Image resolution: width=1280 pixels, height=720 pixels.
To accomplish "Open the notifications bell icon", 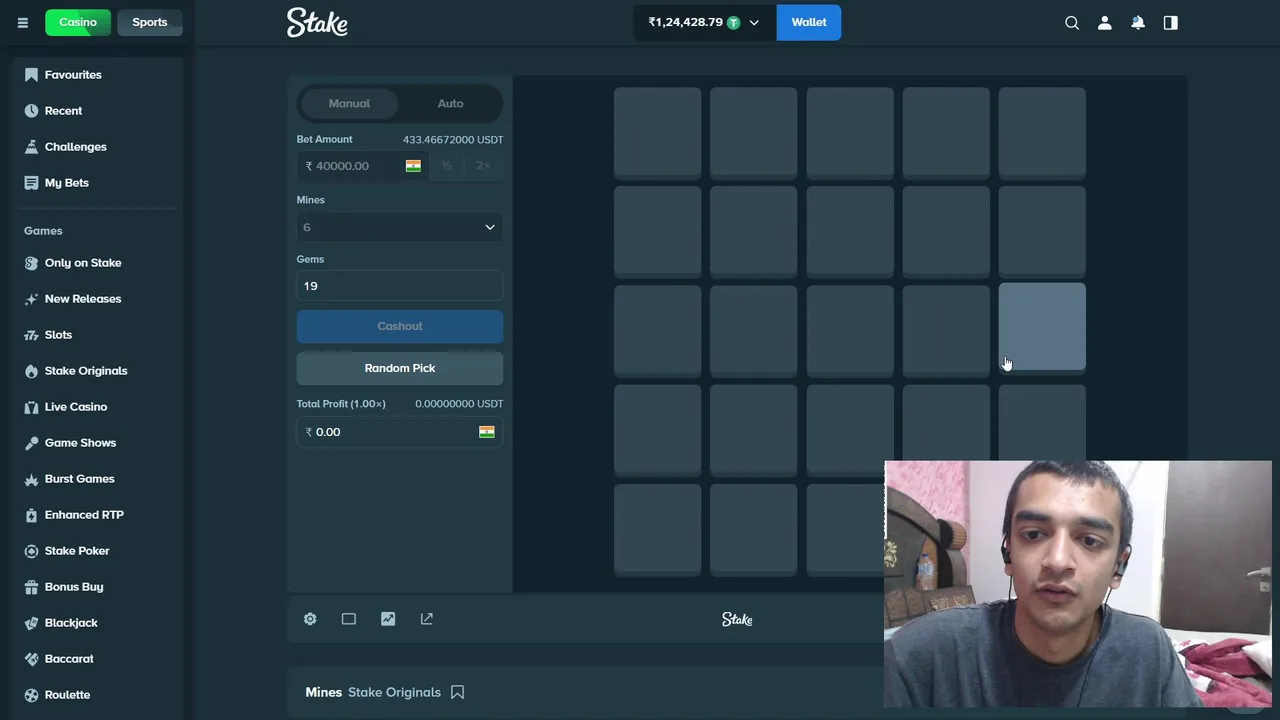I will [1138, 22].
